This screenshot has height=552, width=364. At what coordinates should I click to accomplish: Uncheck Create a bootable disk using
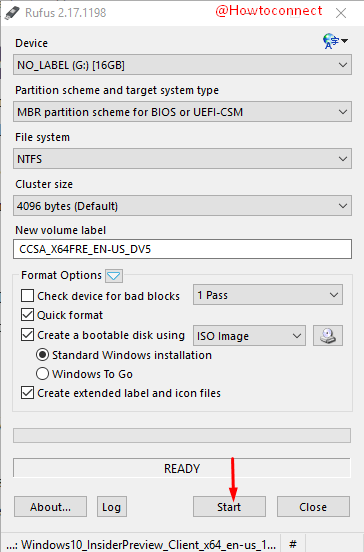click(x=27, y=335)
